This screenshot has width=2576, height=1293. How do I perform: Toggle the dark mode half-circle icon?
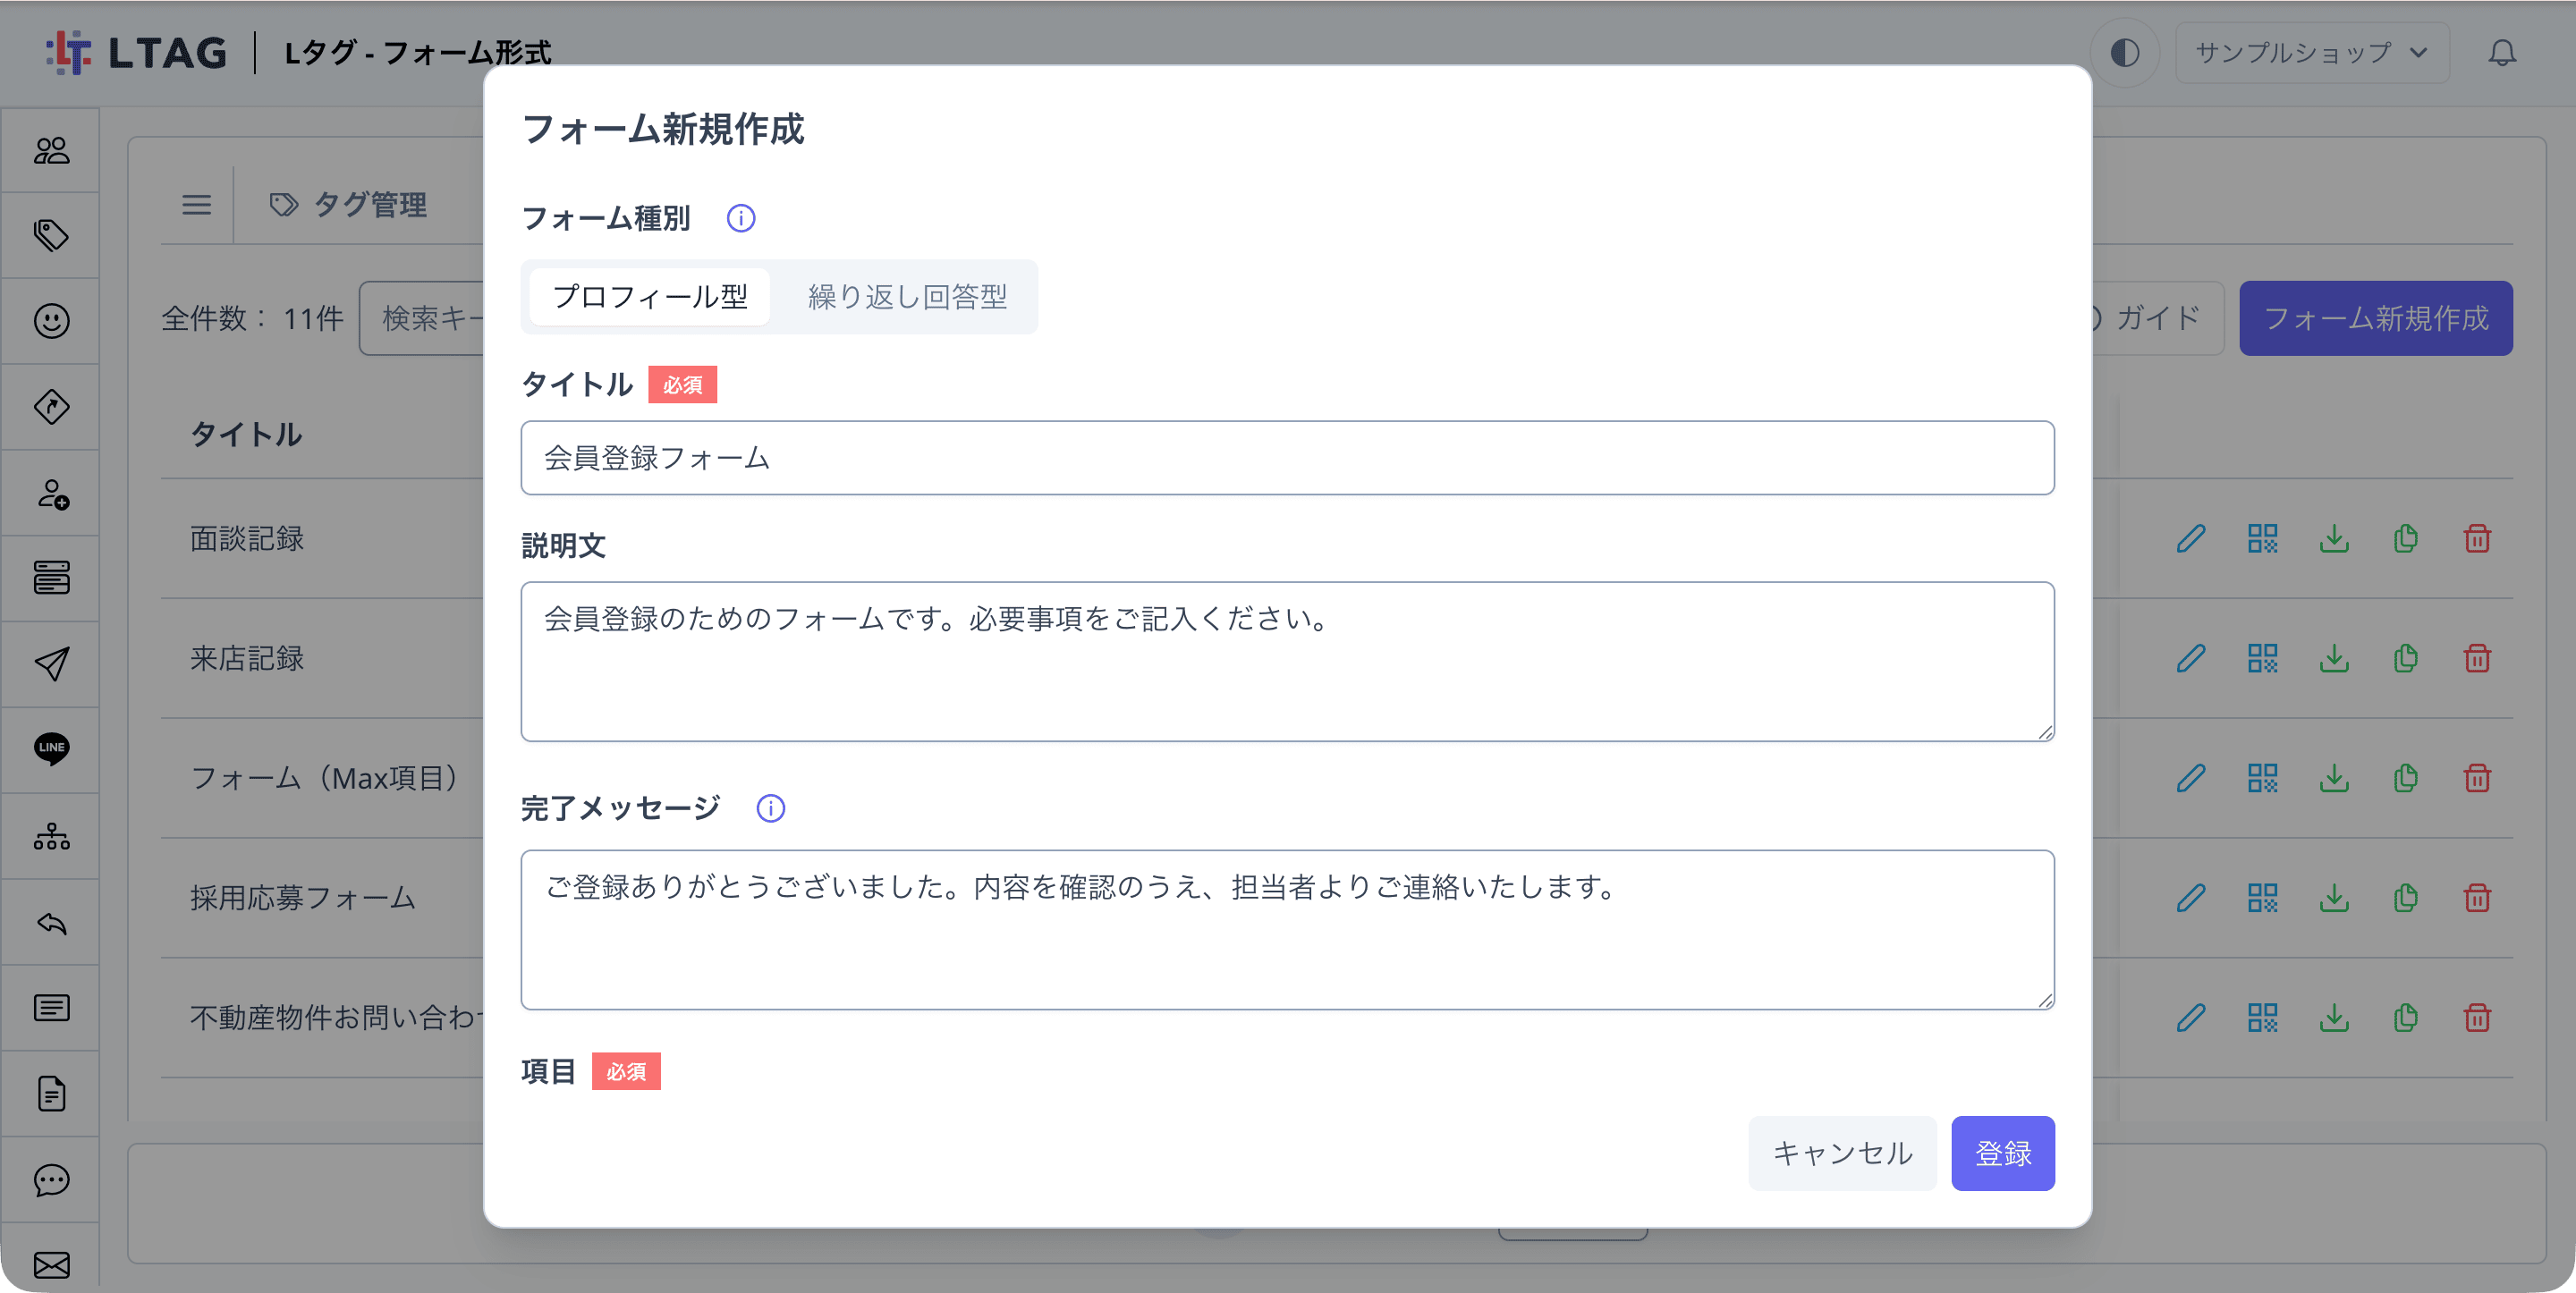(2124, 52)
